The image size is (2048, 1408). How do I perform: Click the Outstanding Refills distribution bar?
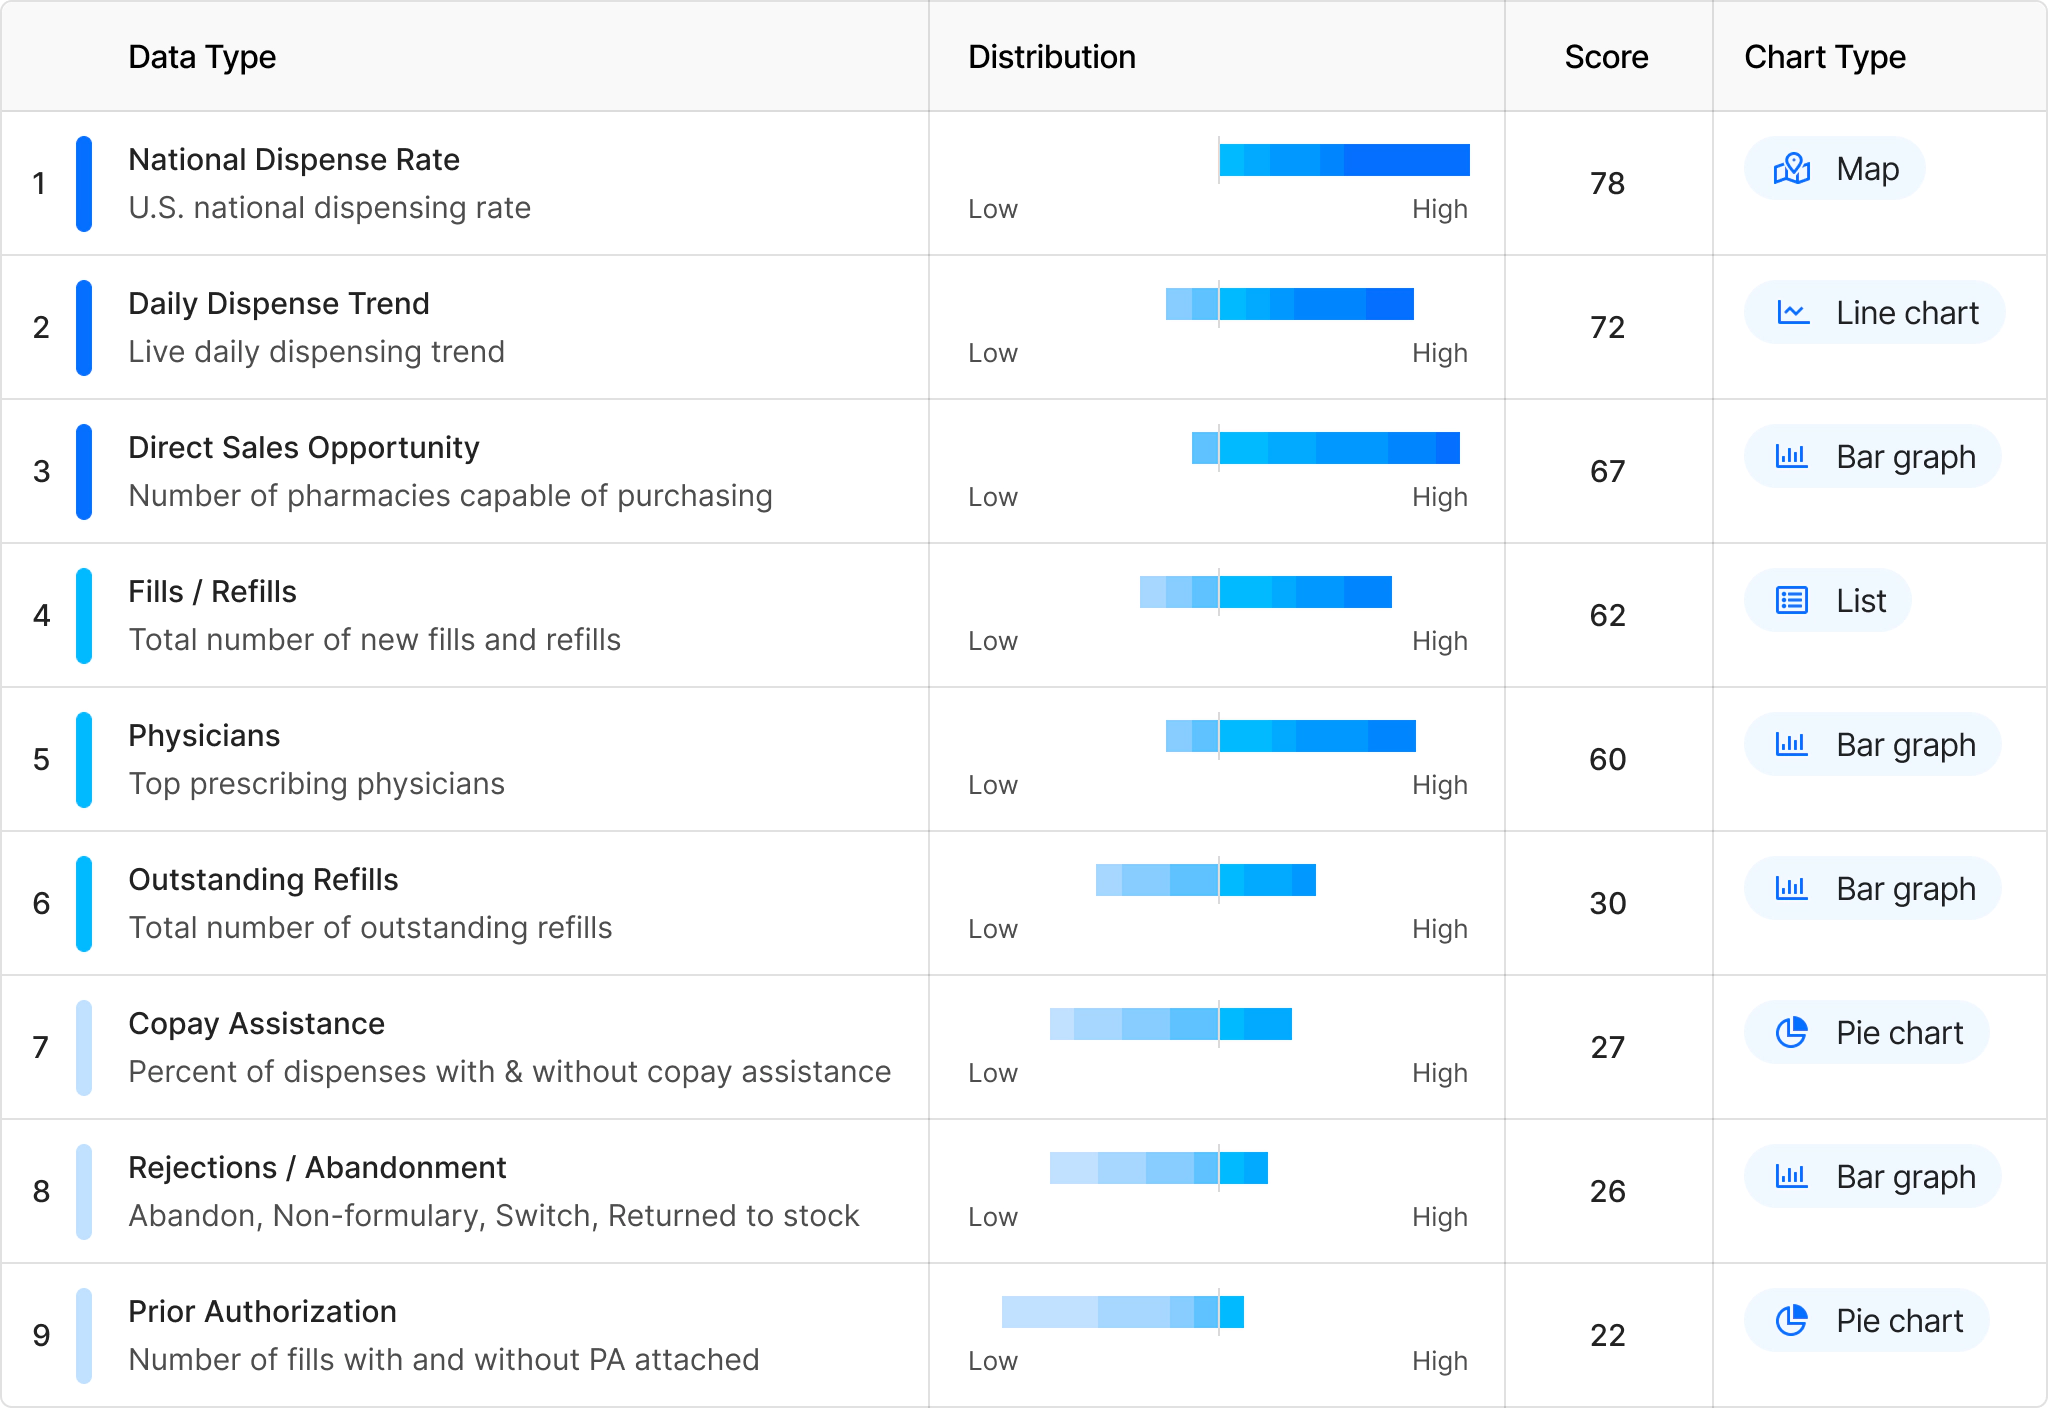1206,880
